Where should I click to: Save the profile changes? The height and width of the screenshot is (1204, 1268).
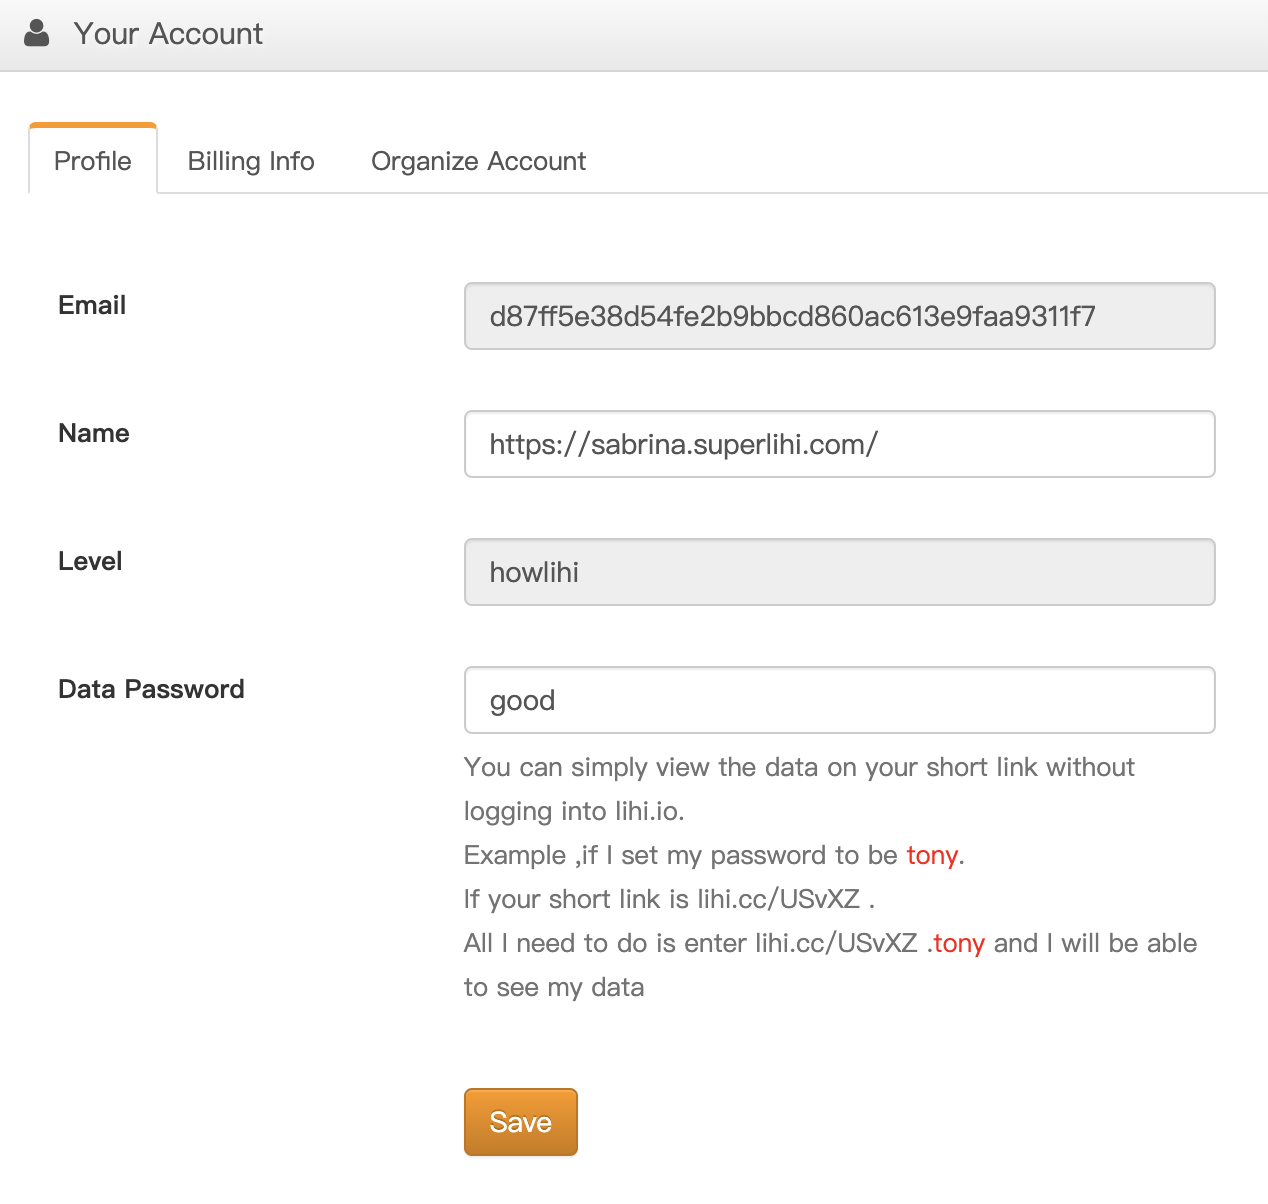(x=520, y=1122)
